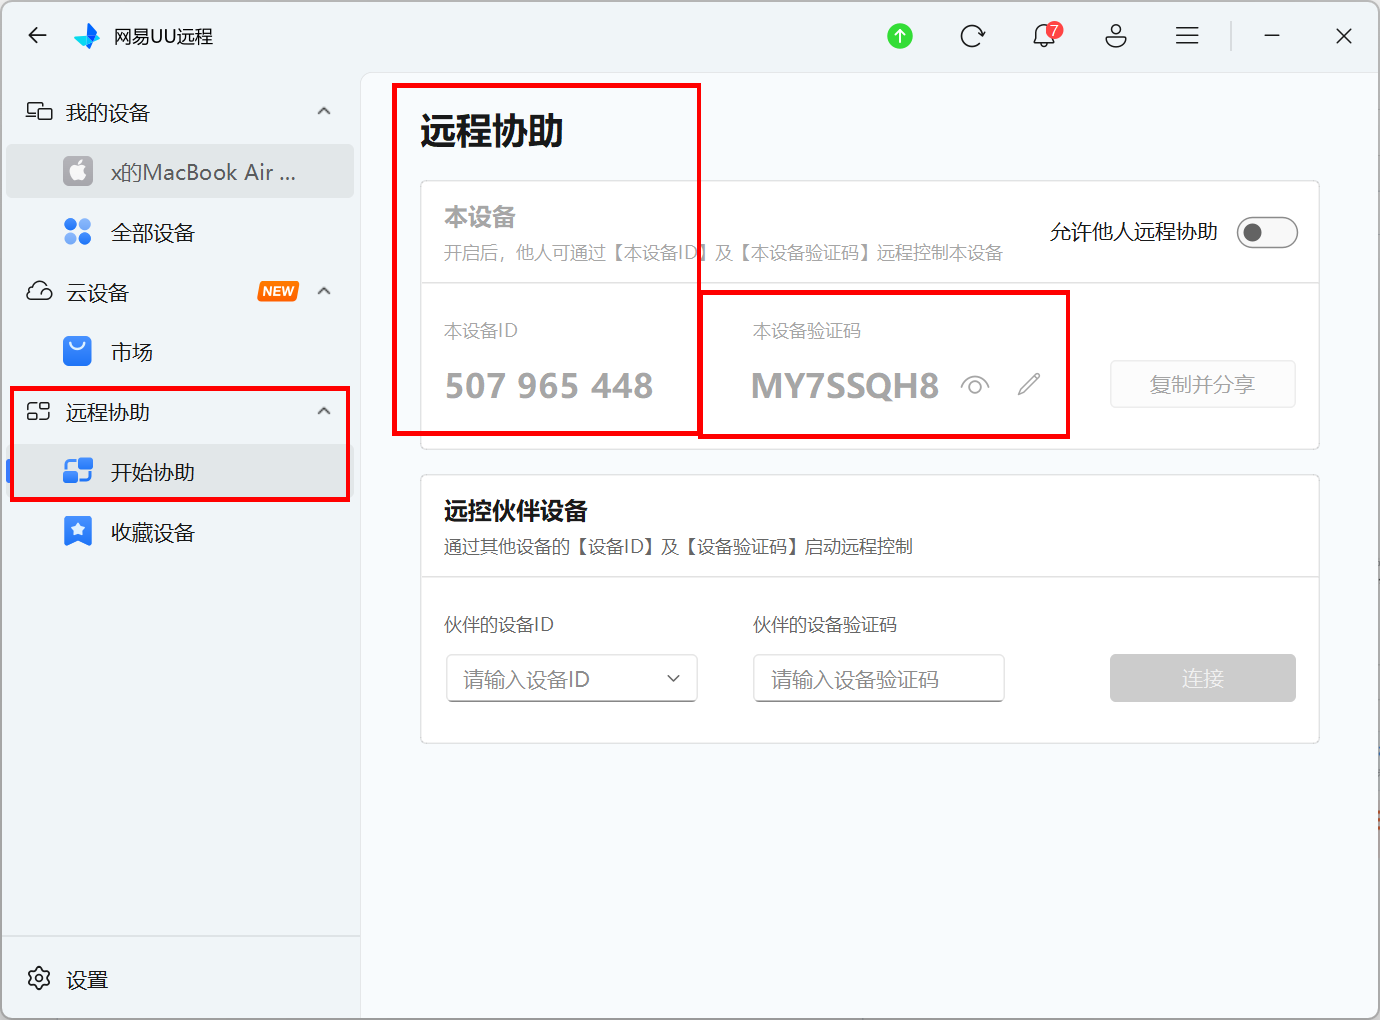The image size is (1380, 1020).
Task: Collapse the 远程协助 section chevron
Action: pyautogui.click(x=324, y=412)
